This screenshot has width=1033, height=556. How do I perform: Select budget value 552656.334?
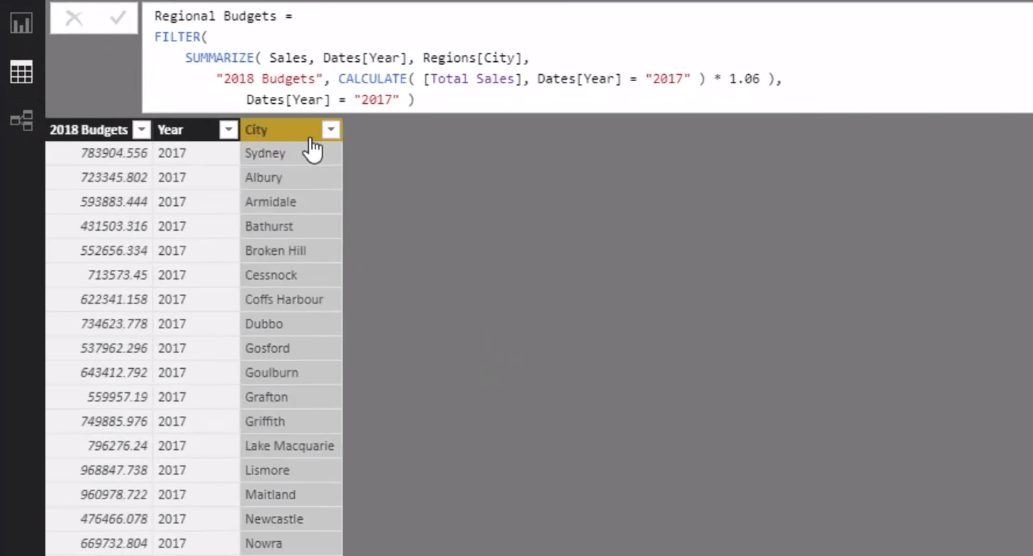click(99, 250)
